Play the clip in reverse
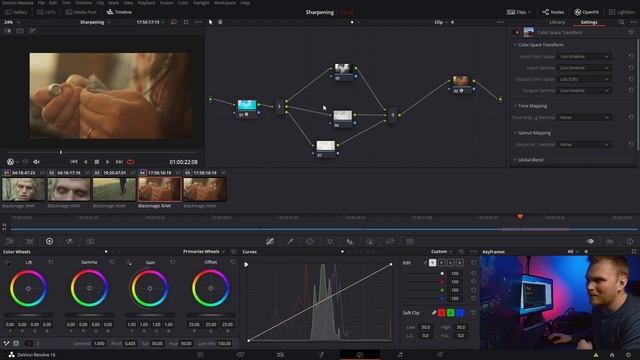 click(x=85, y=162)
